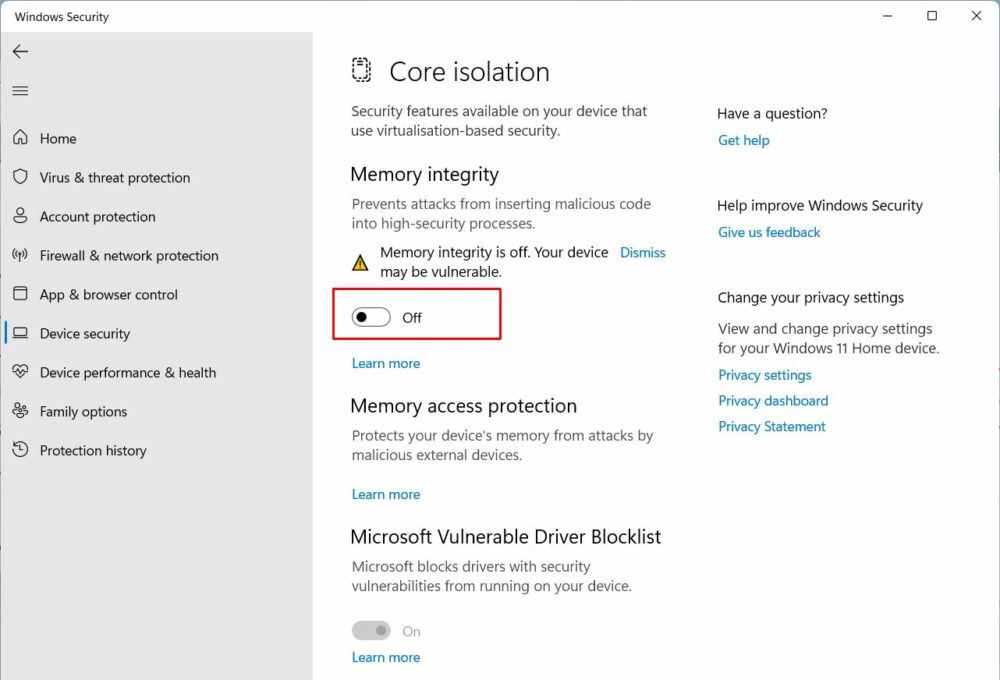Viewport: 1000px width, 680px height.
Task: Click the Protection history clock icon
Action: [x=20, y=450]
